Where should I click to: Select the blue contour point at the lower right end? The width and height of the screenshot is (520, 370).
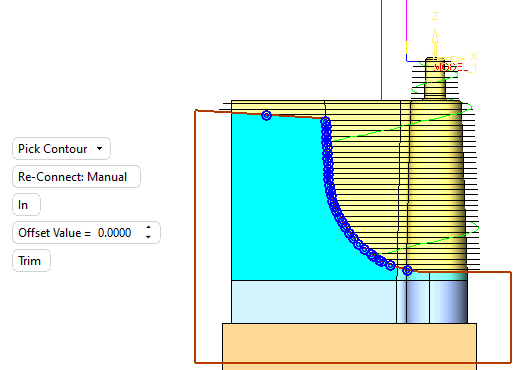point(407,270)
